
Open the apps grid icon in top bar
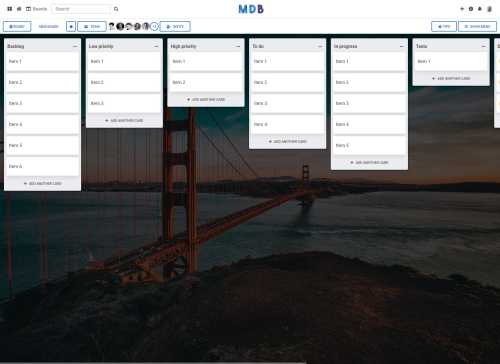(10, 9)
